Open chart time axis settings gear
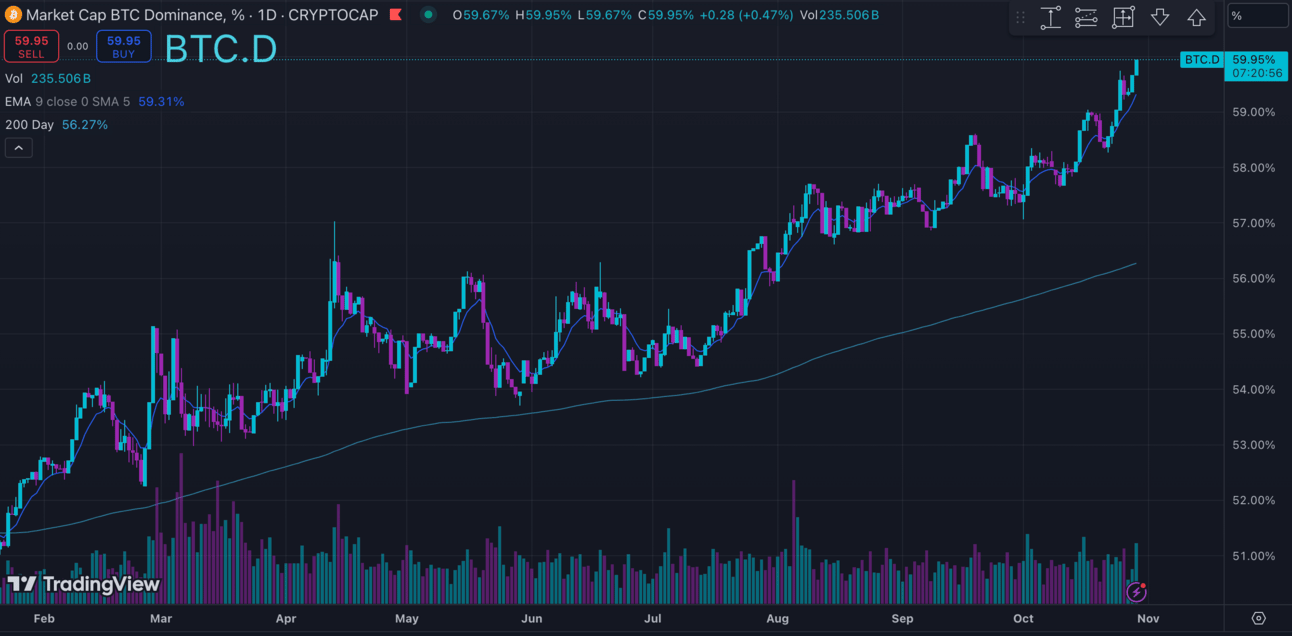 (1258, 619)
